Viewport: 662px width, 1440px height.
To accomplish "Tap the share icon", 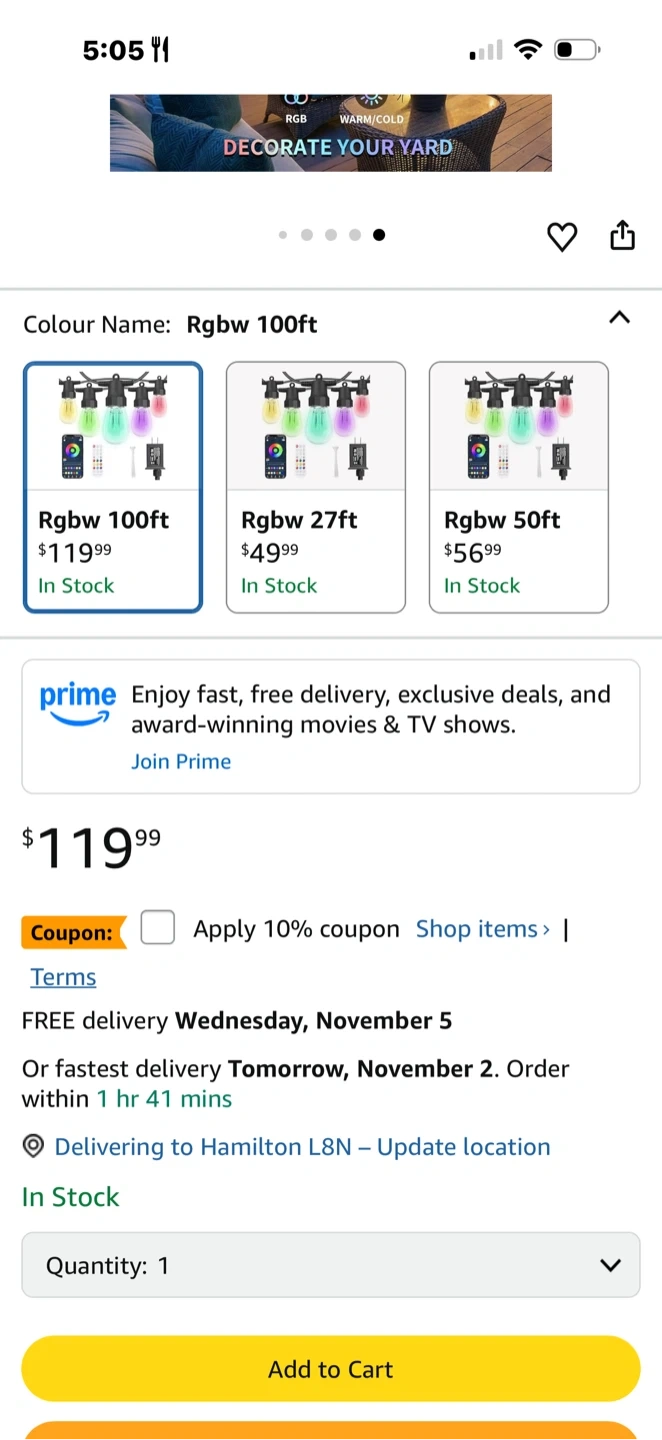I will (x=622, y=235).
